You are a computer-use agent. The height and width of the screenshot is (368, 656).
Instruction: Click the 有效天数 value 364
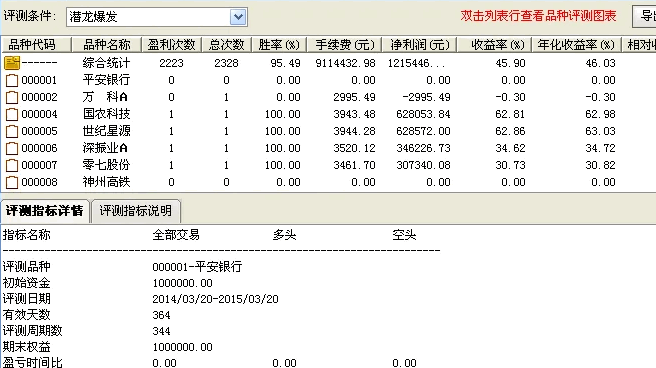[x=161, y=315]
